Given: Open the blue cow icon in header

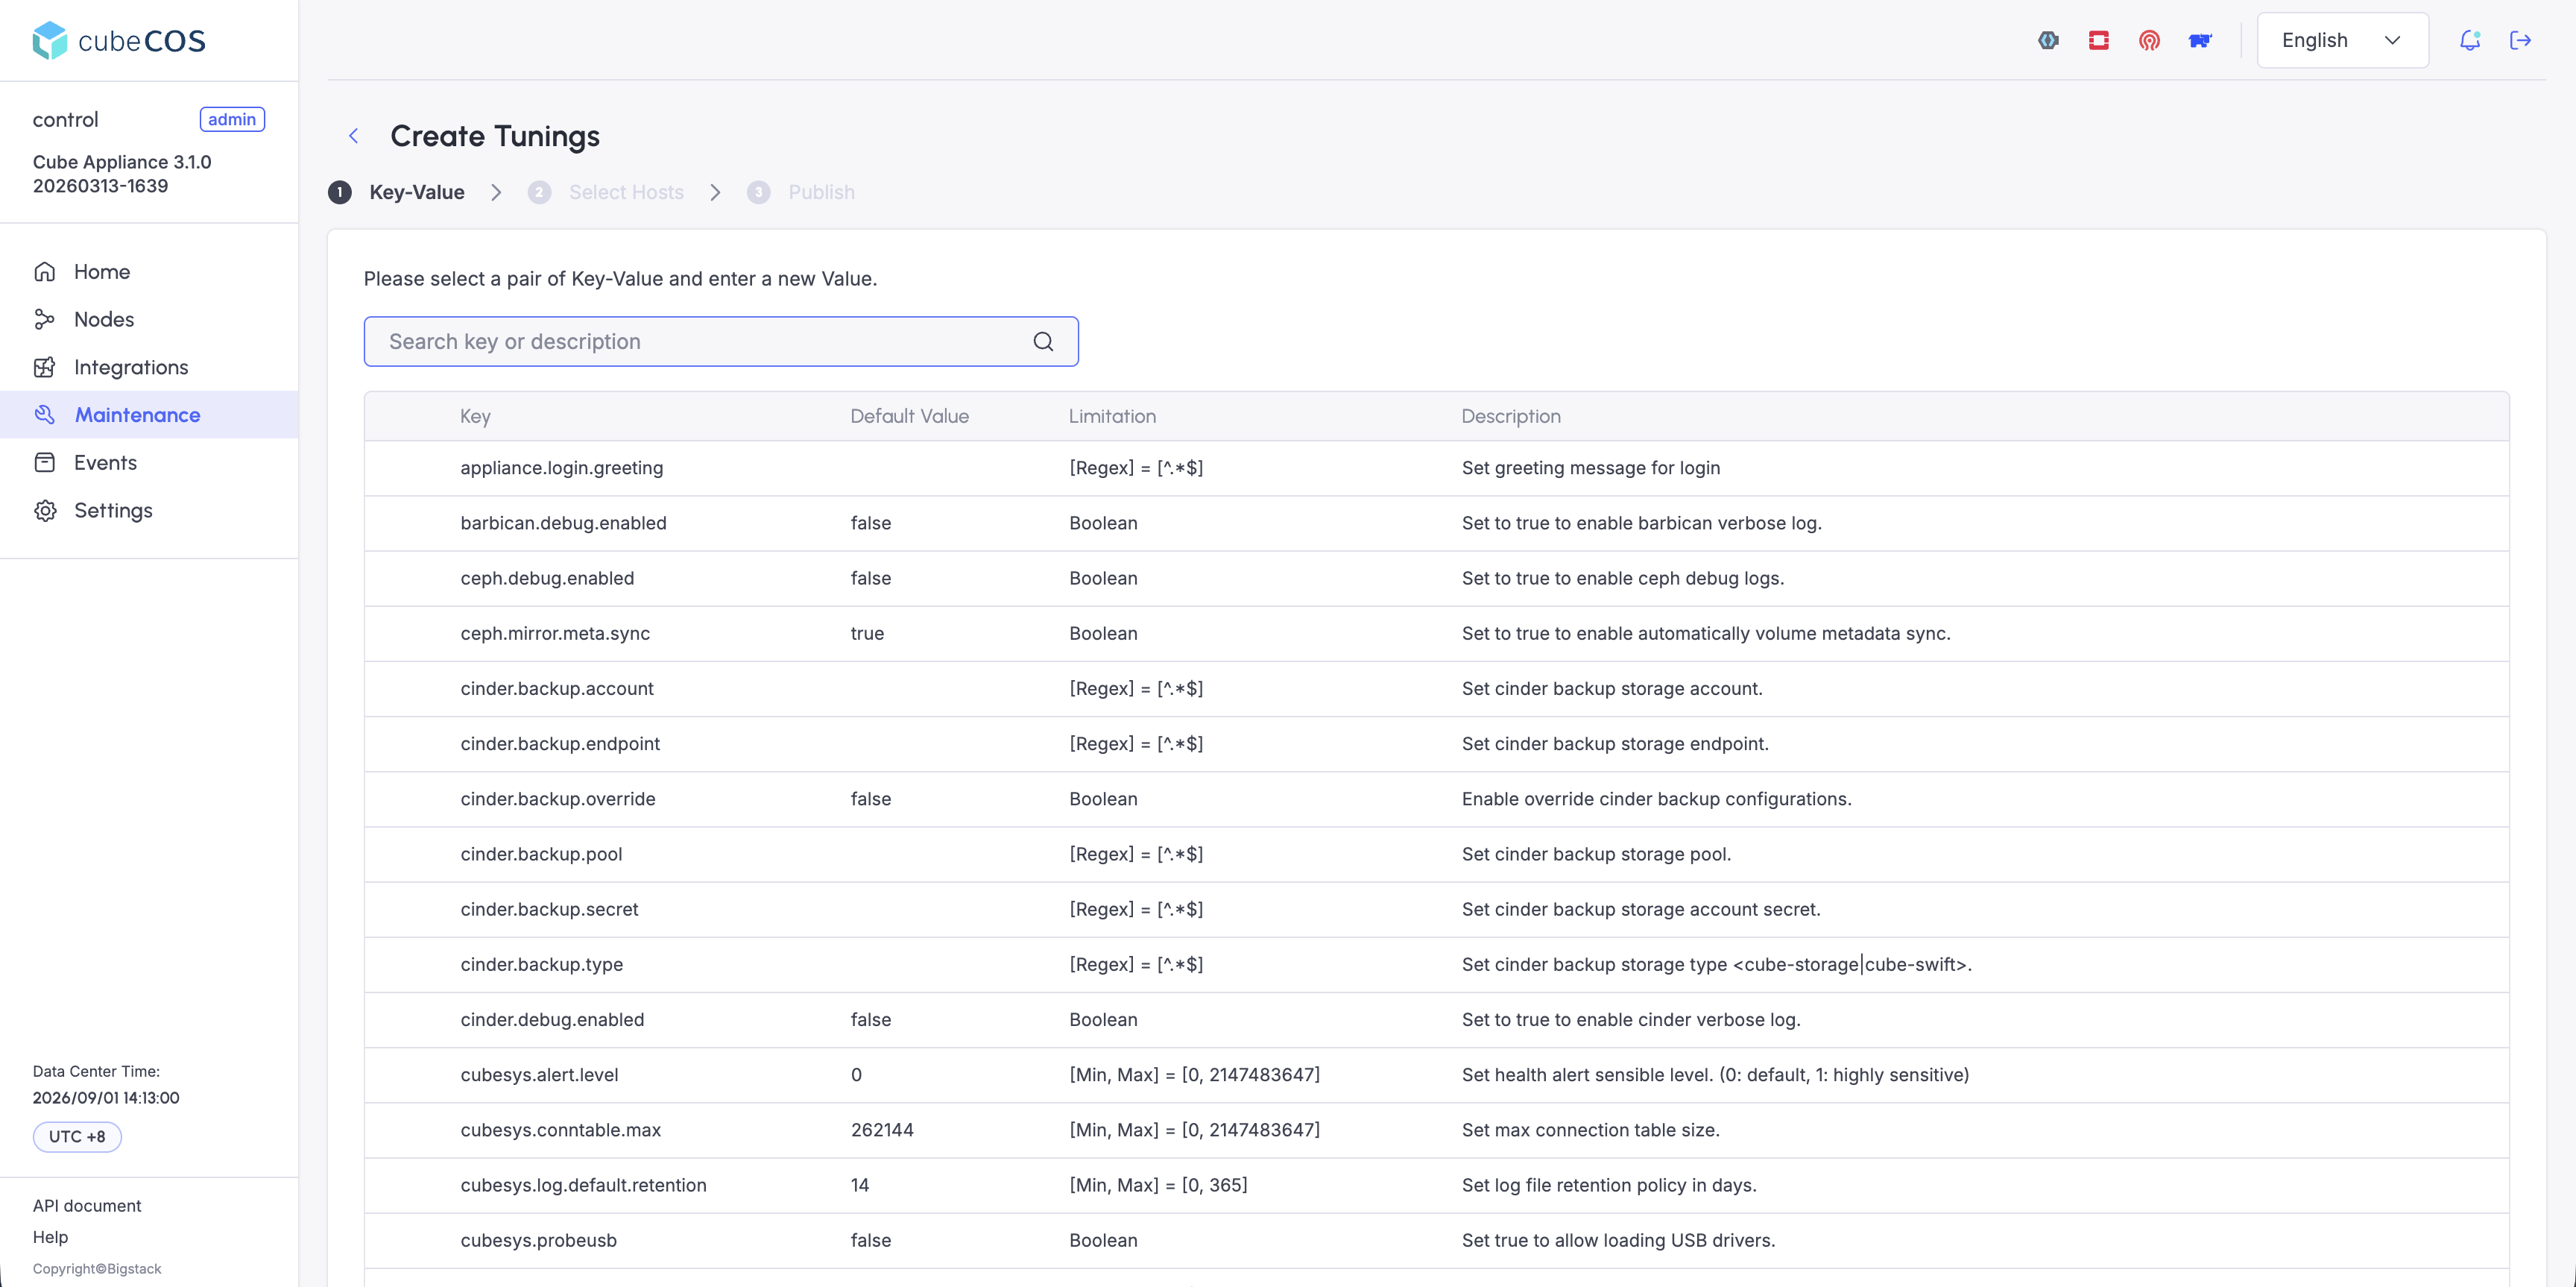Looking at the screenshot, I should click(2200, 40).
